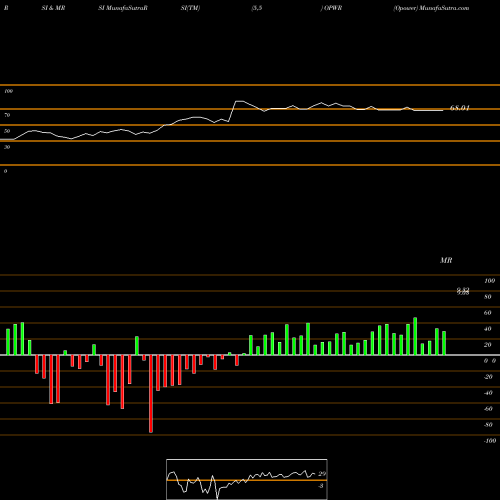Click the SI MunafaSutraR header text
500x500 pixels.
(x=123, y=8)
